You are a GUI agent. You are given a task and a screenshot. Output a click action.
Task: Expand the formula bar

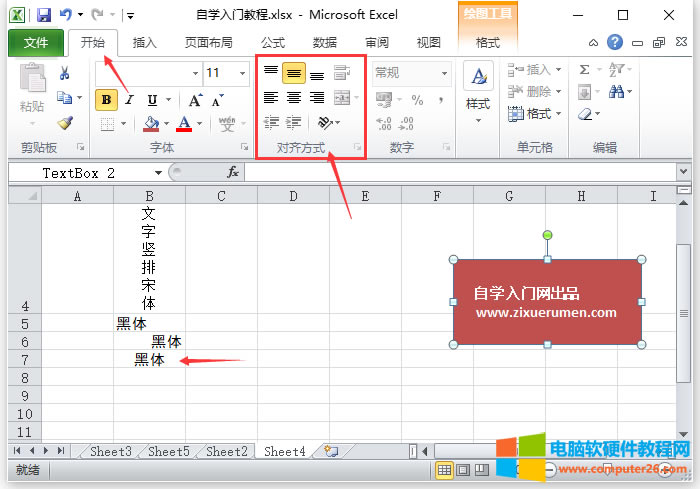pos(683,171)
